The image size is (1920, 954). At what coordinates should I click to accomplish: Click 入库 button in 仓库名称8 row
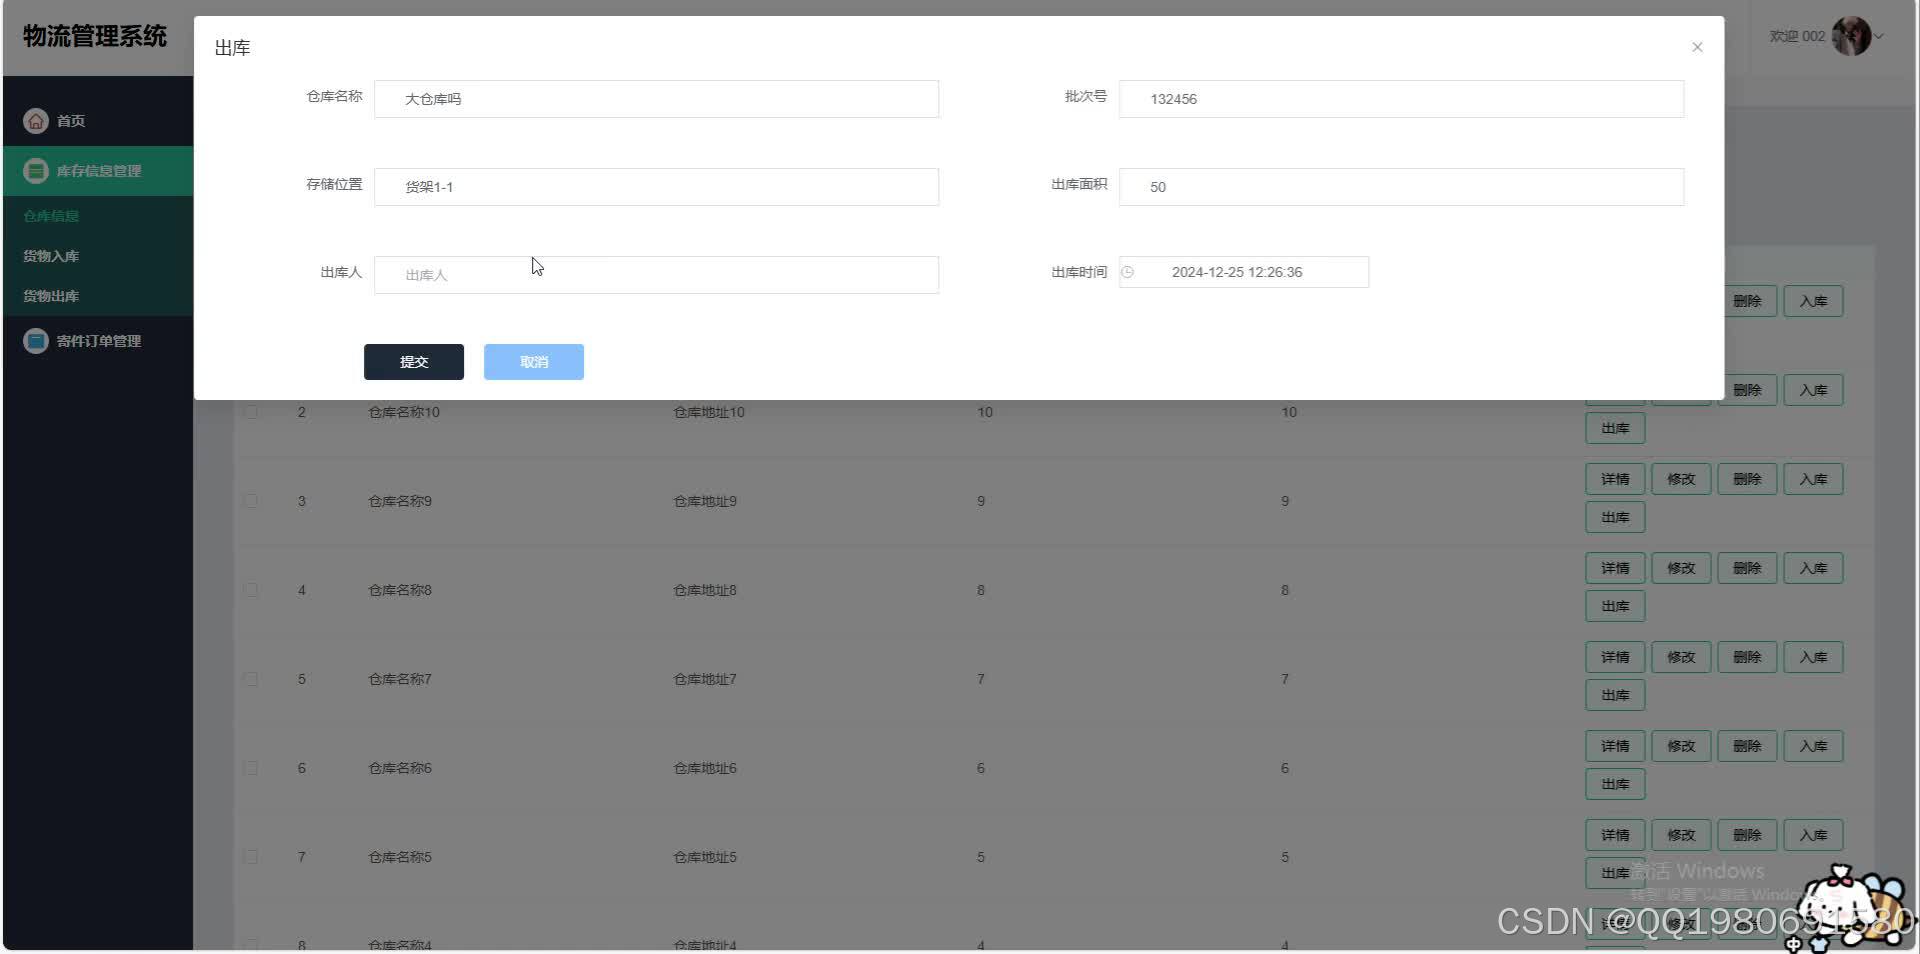click(x=1813, y=568)
